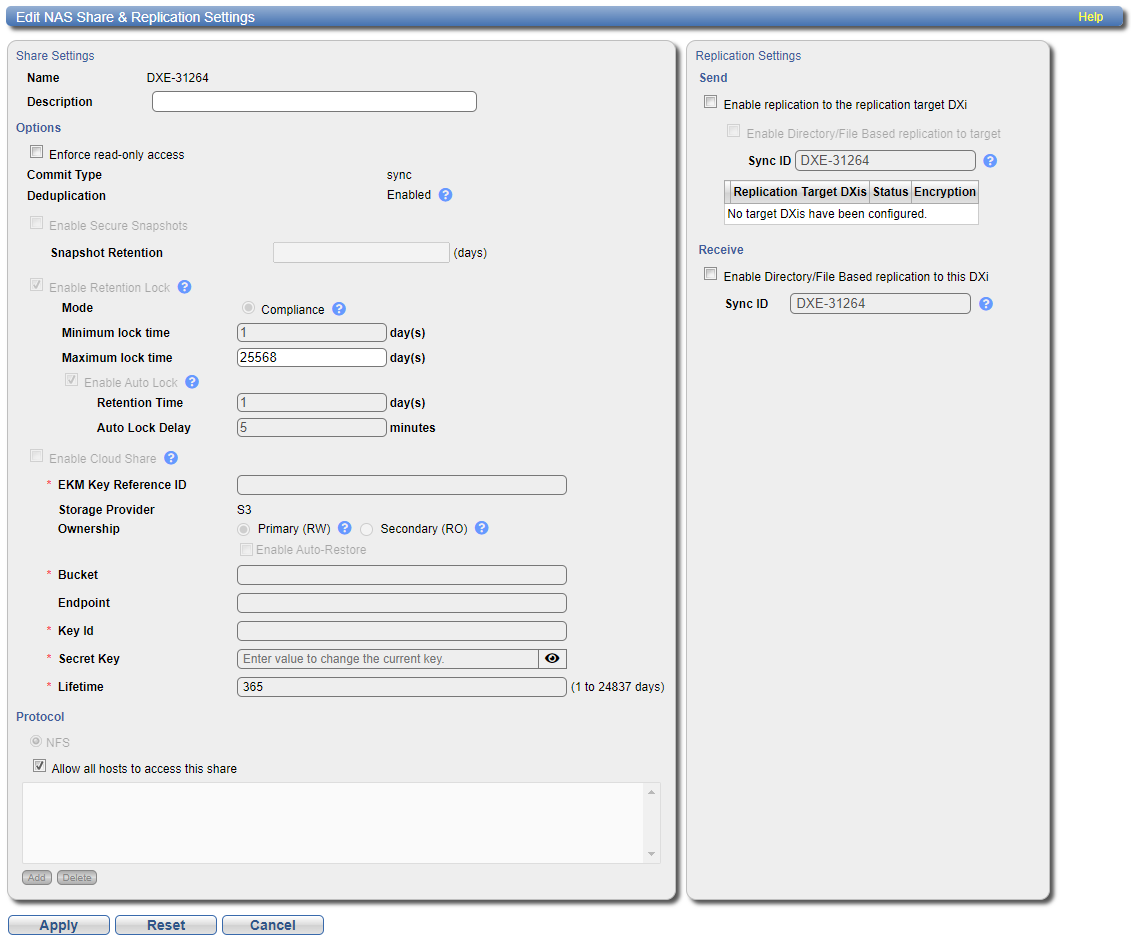Screen dimensions: 1131x941
Task: Click the Send Sync ID help icon
Action: pos(990,161)
